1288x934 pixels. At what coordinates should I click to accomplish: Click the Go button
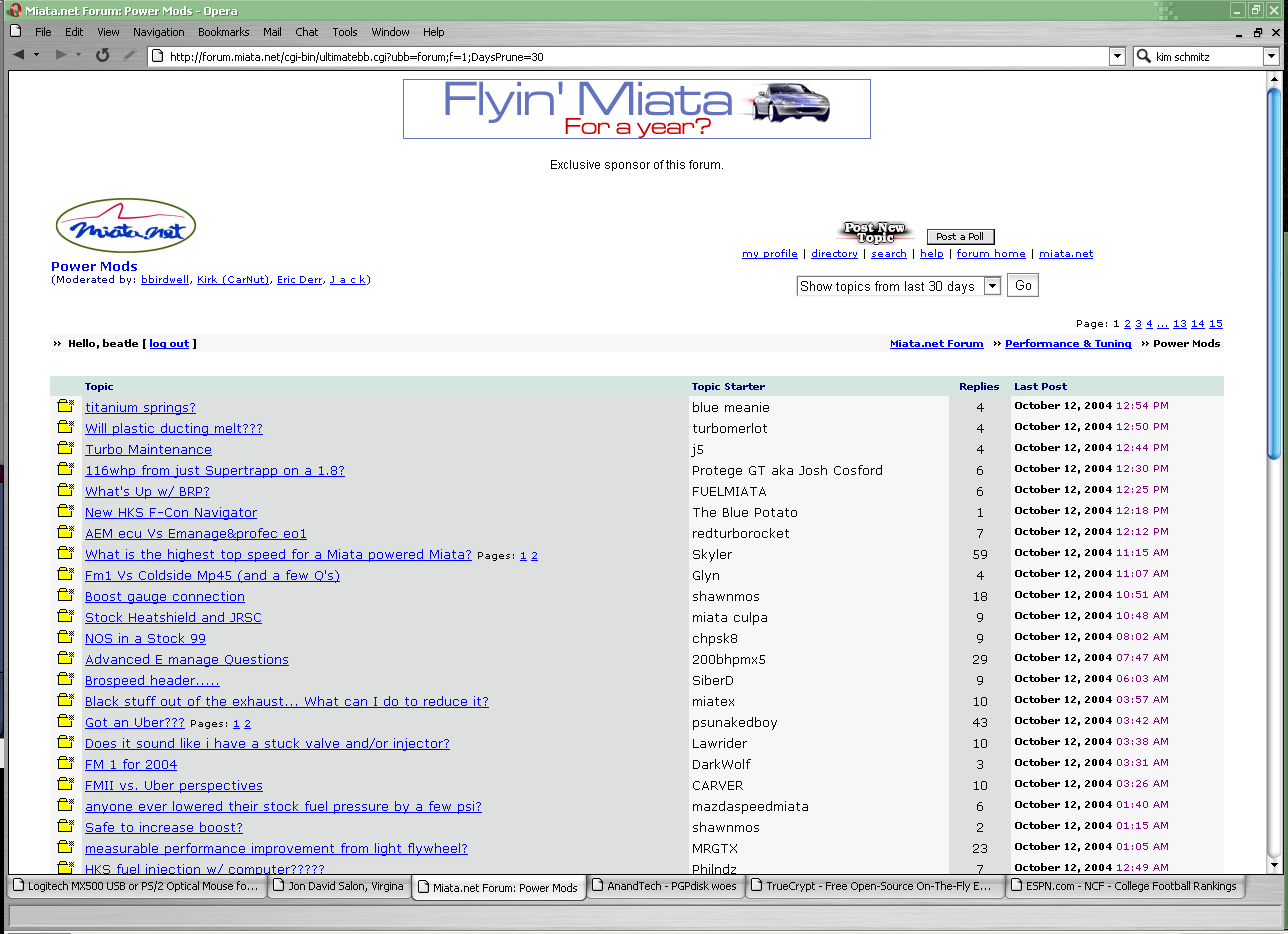click(1023, 285)
